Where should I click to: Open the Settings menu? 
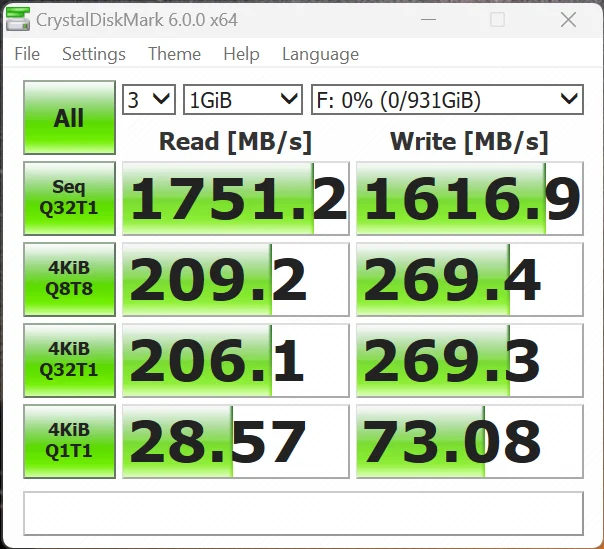click(94, 54)
